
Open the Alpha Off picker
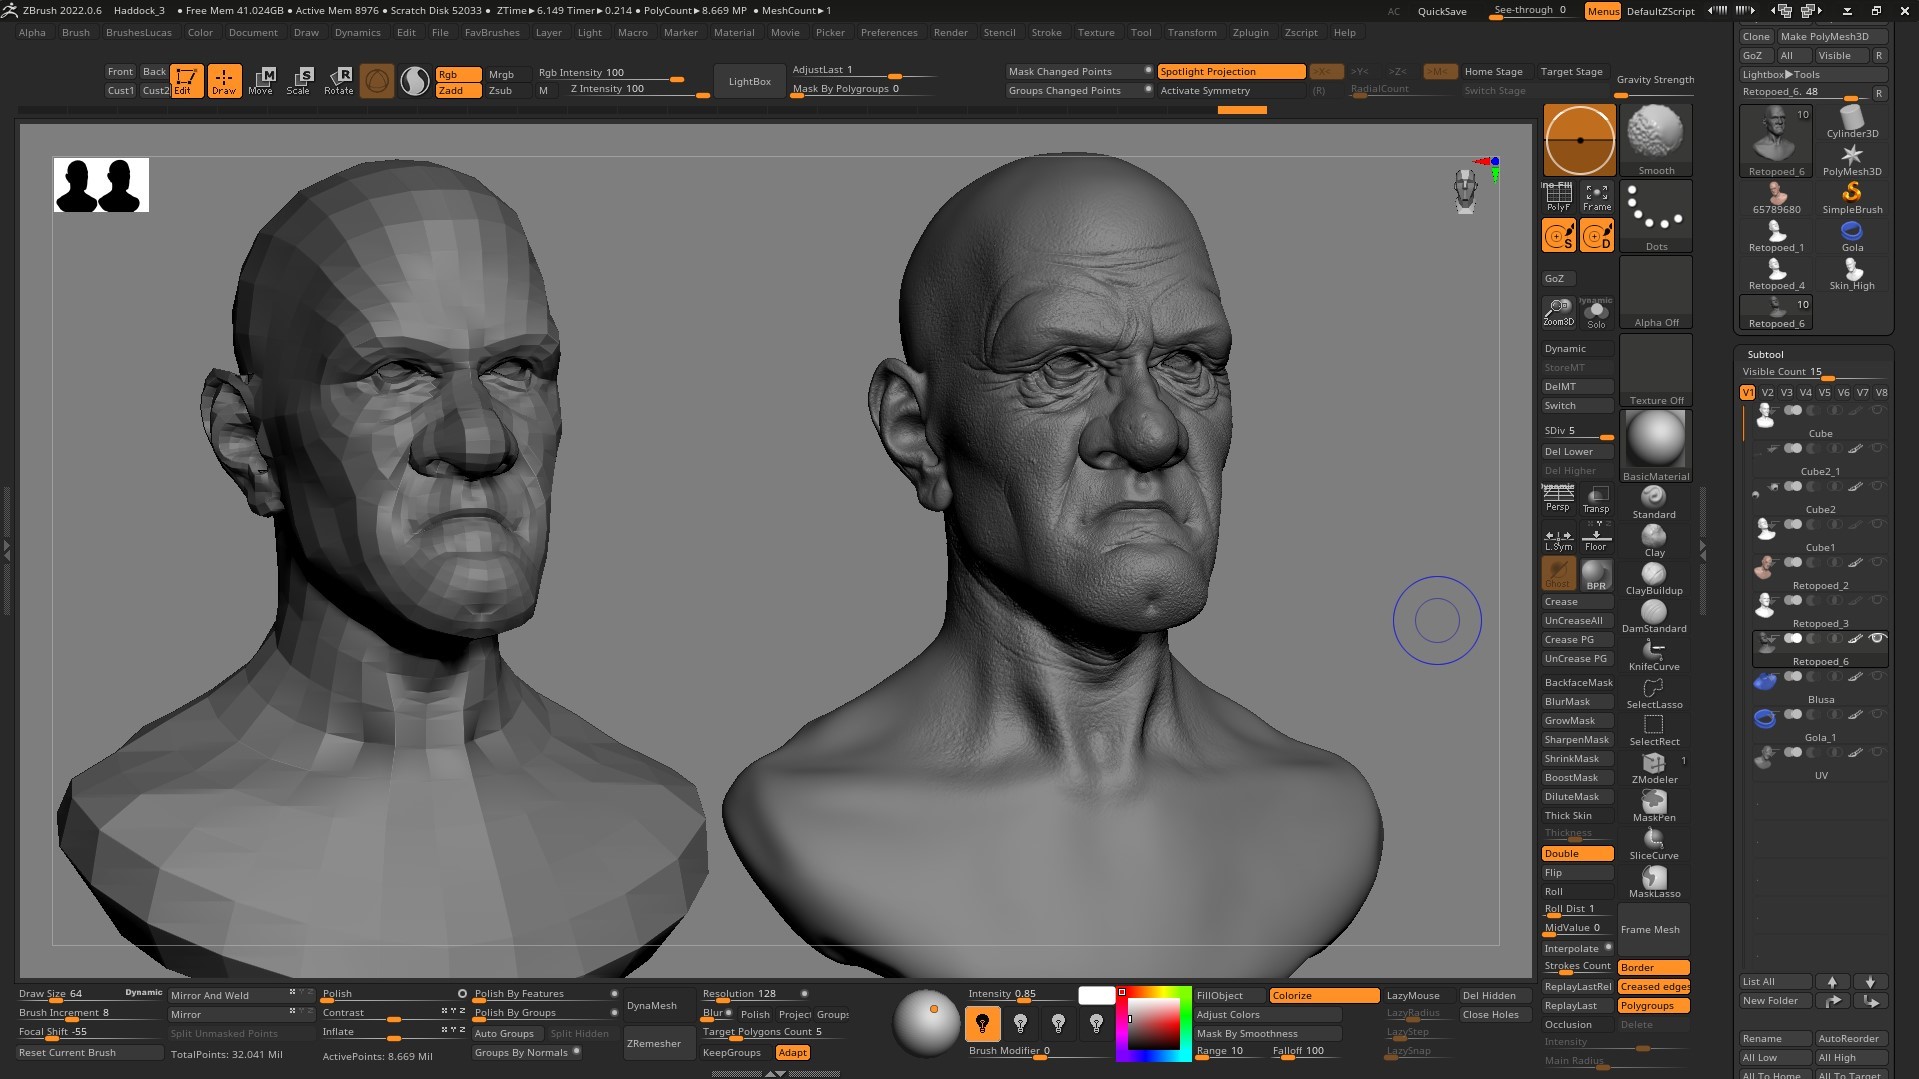1655,292
